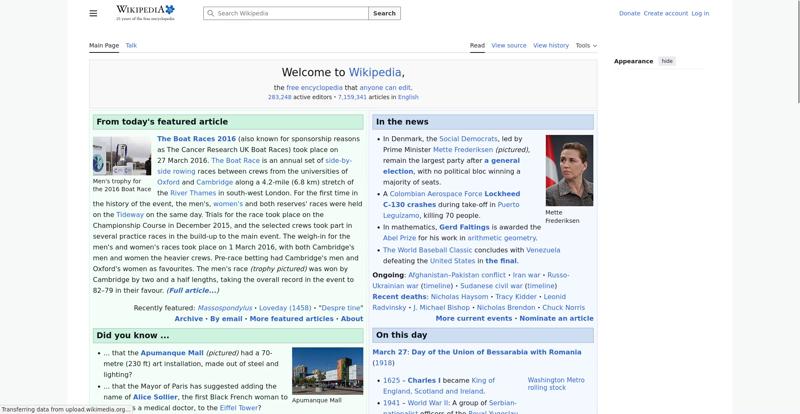This screenshot has width=800, height=414.
Task: Click the magnifier icon in search box
Action: 210,14
